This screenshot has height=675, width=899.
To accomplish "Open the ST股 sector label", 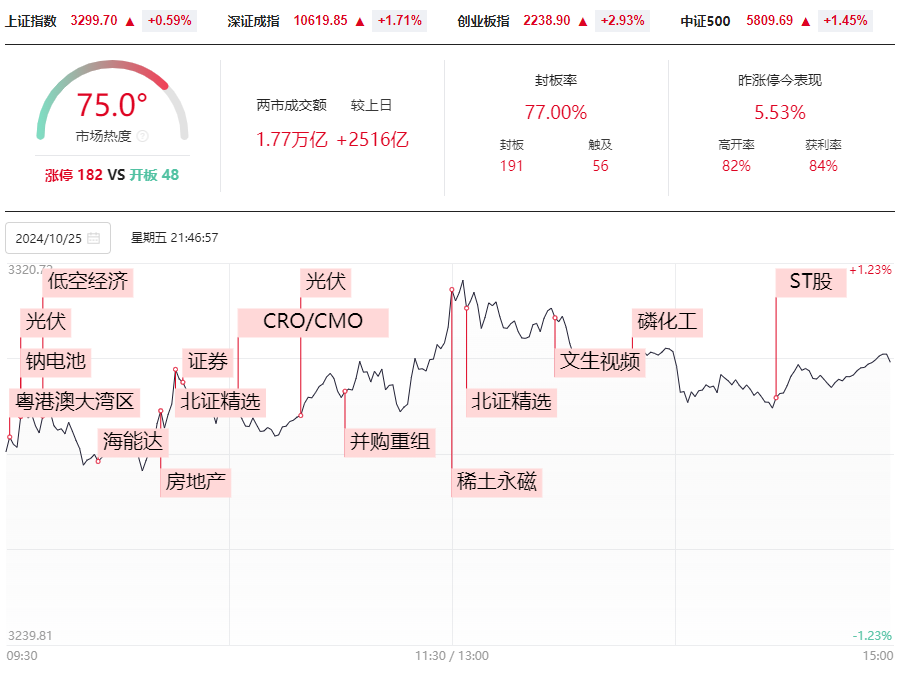I will [811, 282].
